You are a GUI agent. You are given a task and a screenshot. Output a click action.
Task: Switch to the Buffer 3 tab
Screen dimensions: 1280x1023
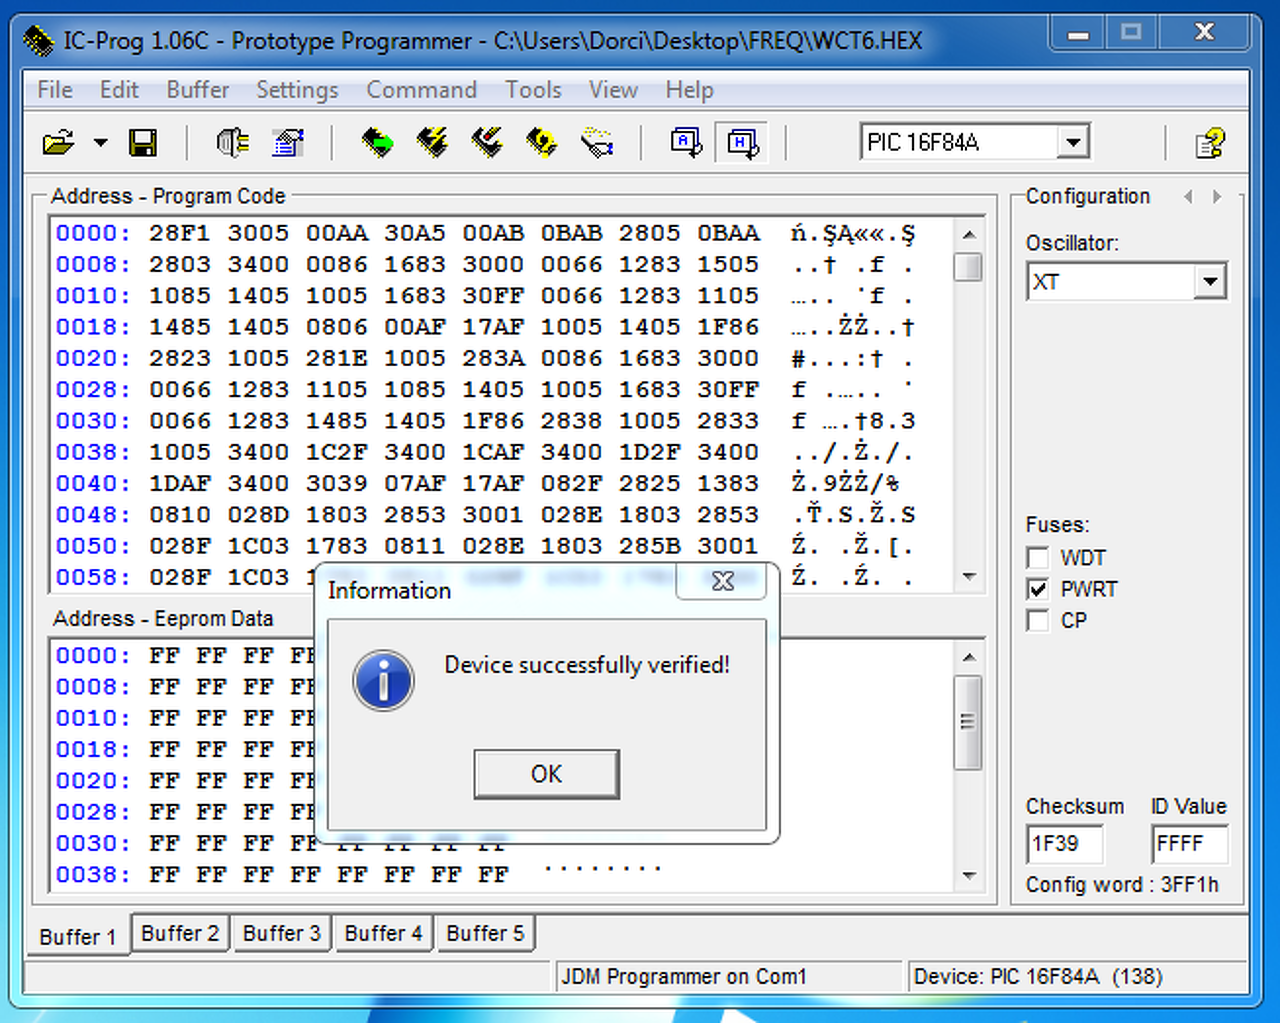(282, 933)
